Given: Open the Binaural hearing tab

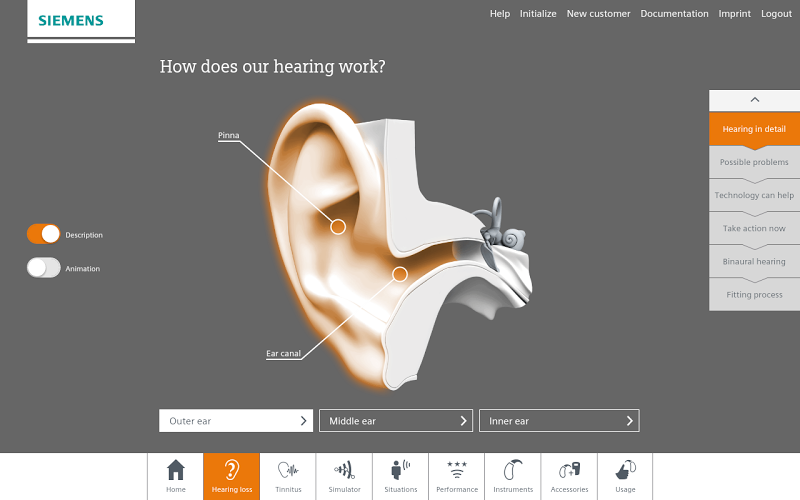Looking at the screenshot, I should 755,262.
